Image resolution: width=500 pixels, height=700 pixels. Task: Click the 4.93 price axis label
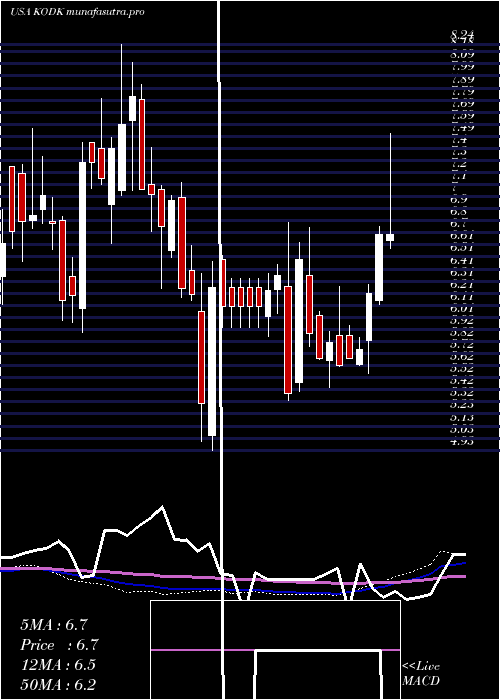pyautogui.click(x=462, y=442)
